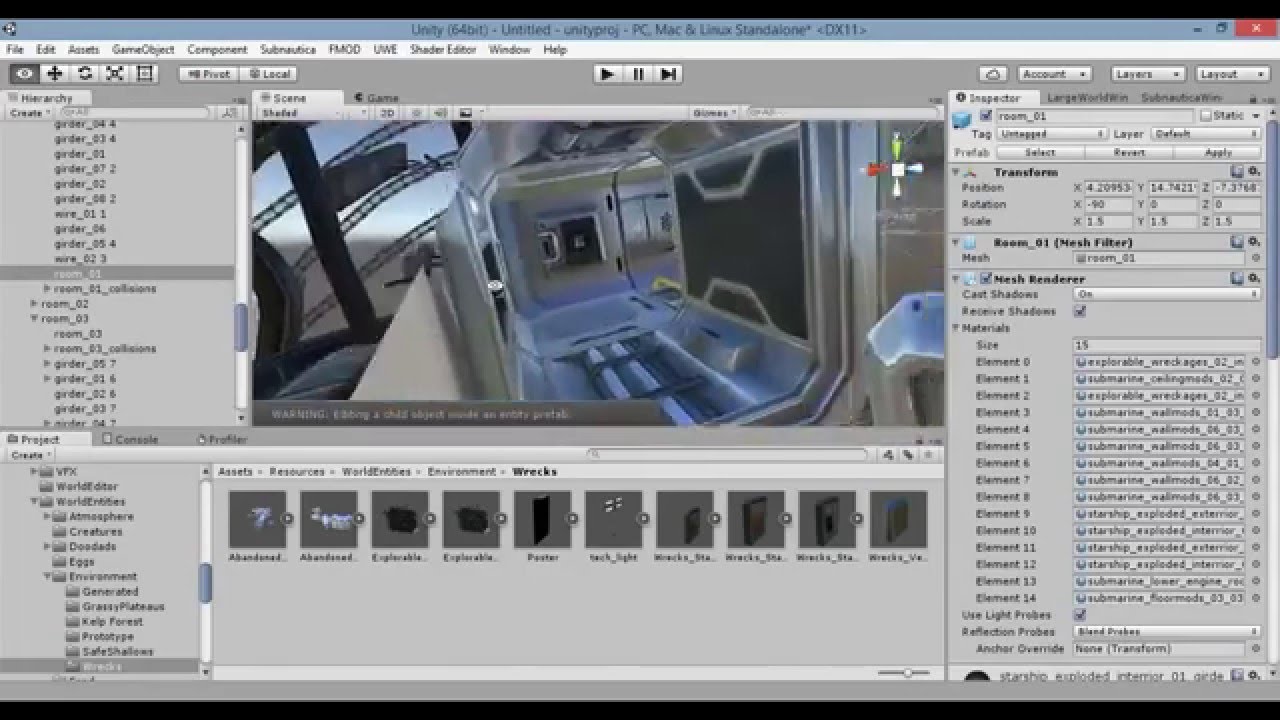Toggle 2D scene view mode

(388, 113)
